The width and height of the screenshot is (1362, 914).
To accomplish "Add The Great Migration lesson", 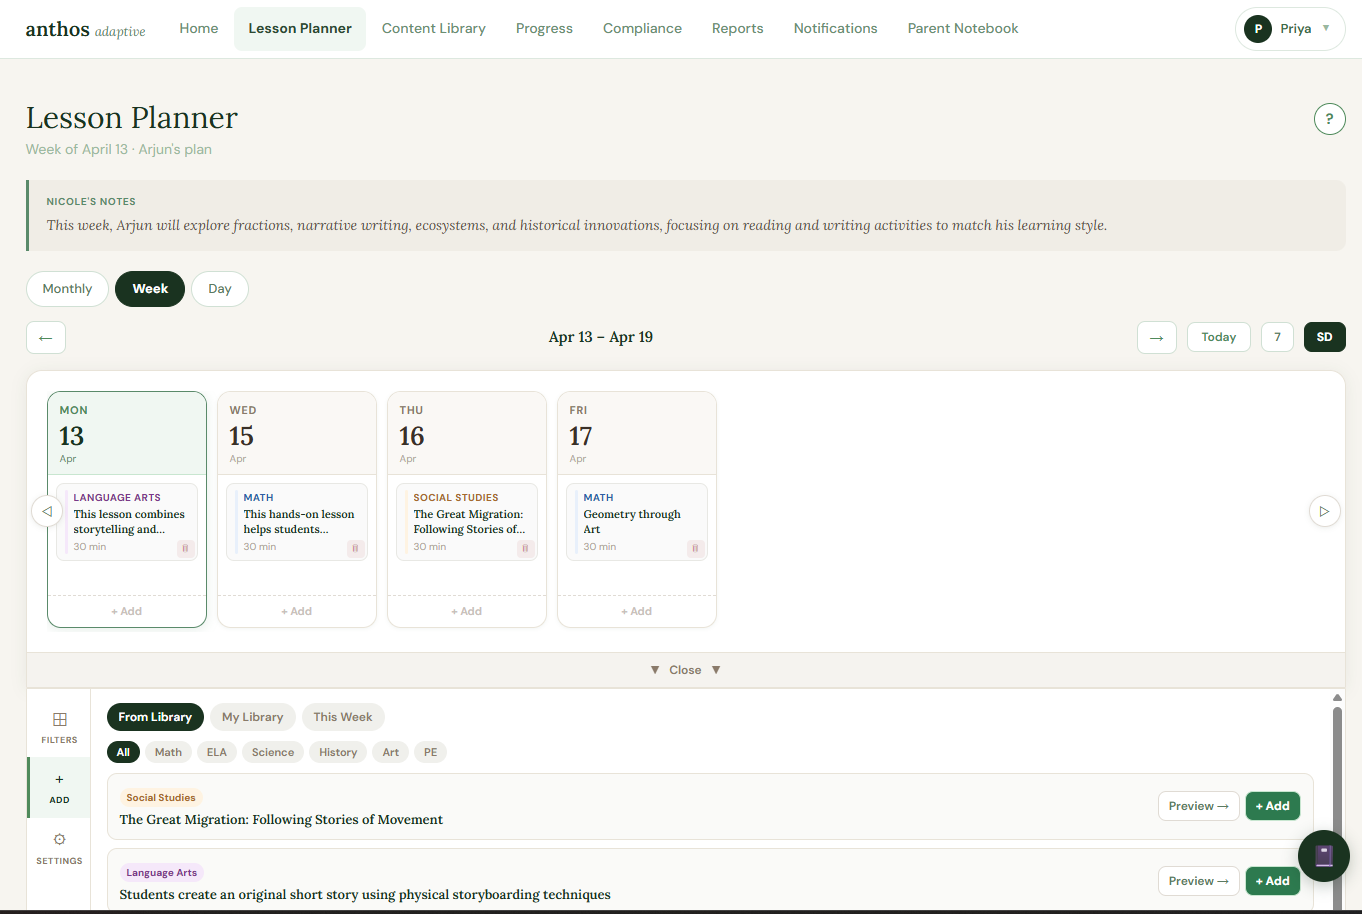I will [x=1272, y=805].
